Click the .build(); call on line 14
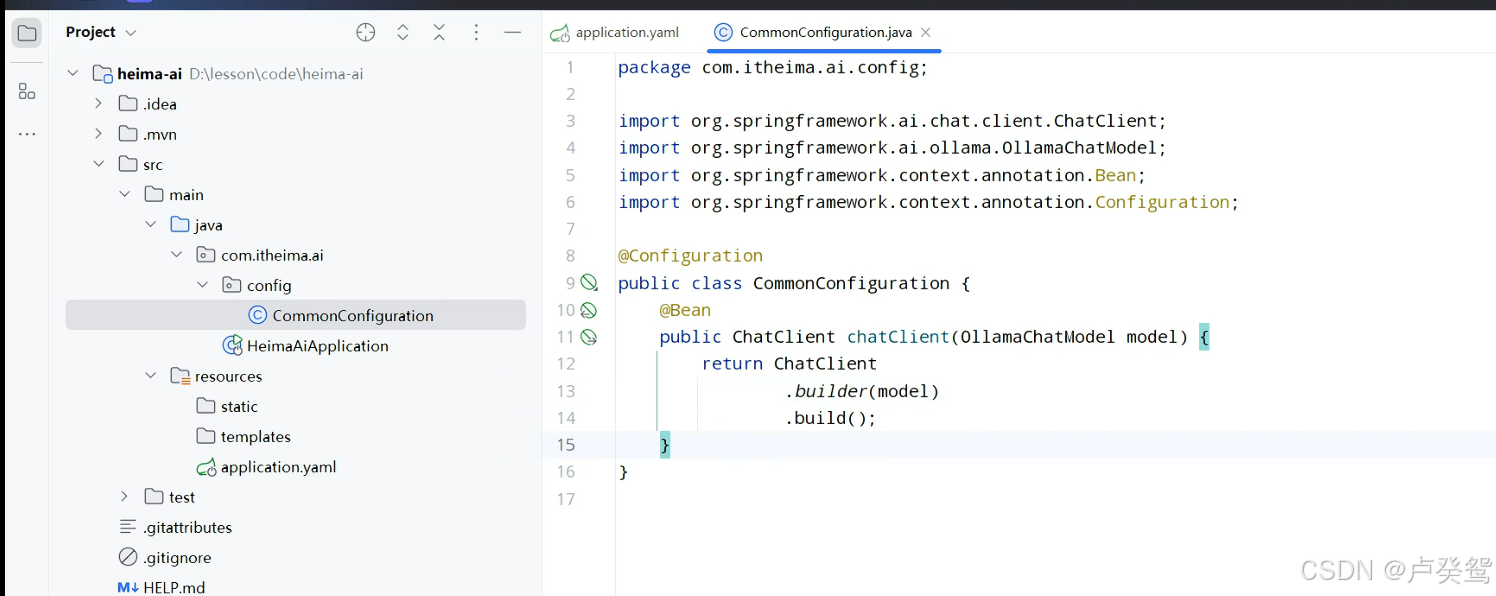 pyautogui.click(x=830, y=418)
